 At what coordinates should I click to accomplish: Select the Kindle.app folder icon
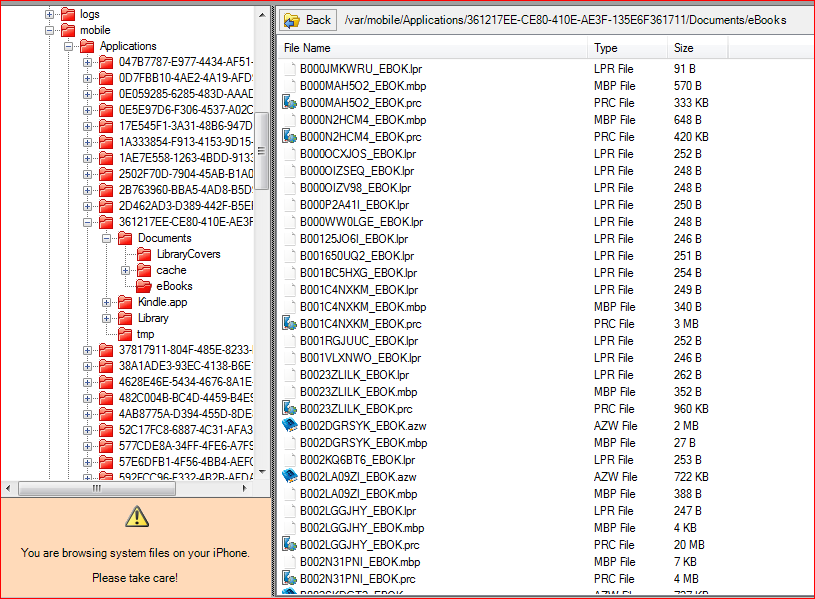coord(125,302)
